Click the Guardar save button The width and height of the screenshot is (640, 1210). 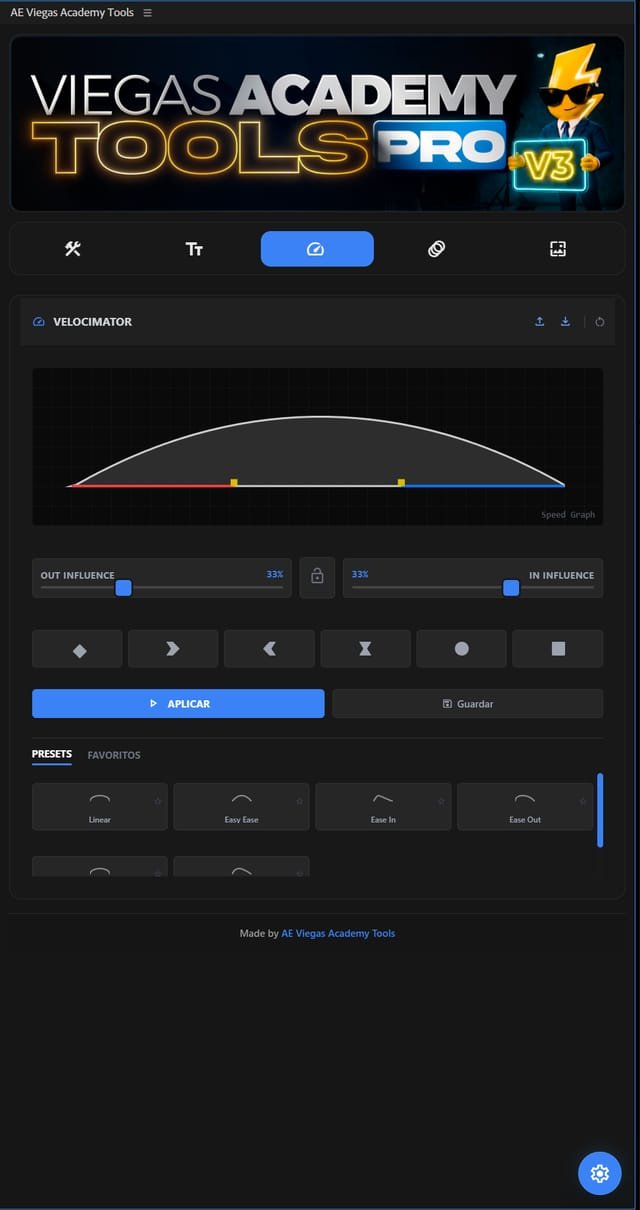467,704
